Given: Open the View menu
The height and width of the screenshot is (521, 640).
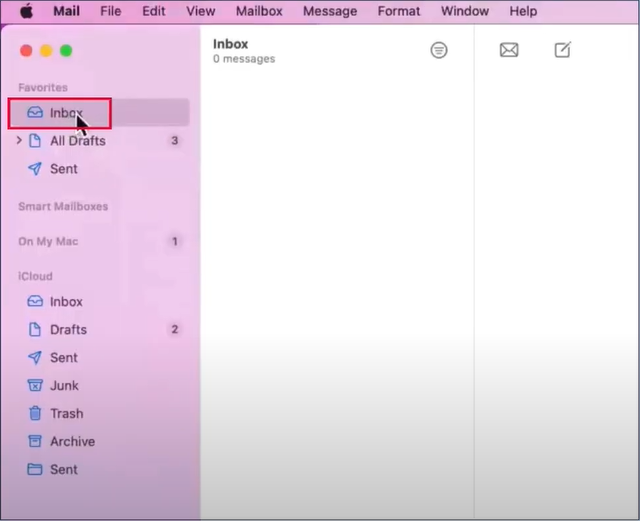Looking at the screenshot, I should tap(200, 11).
